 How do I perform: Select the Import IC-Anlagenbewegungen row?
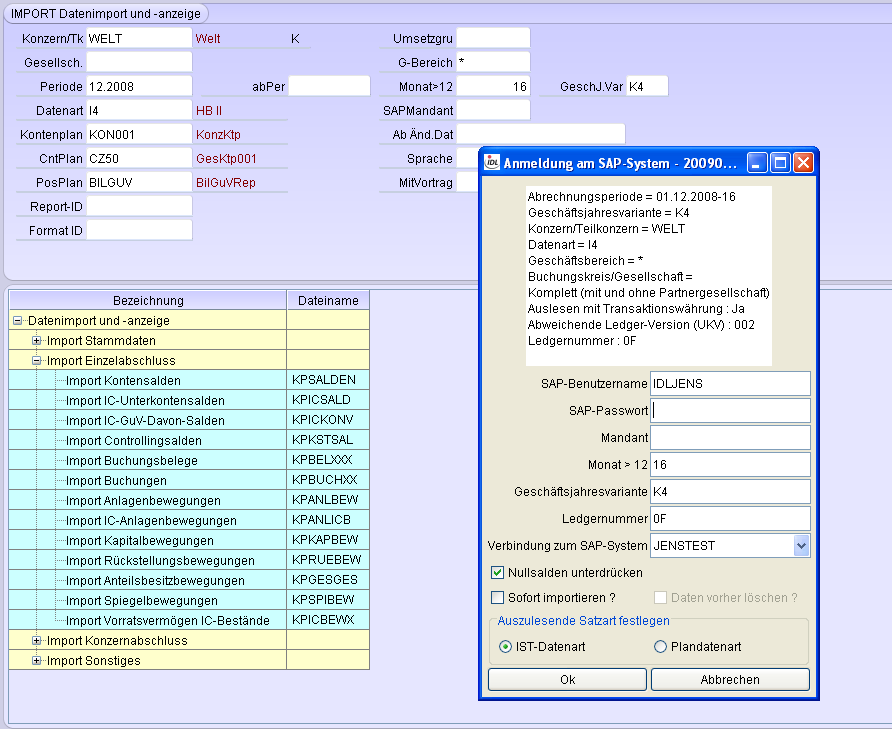[189, 520]
